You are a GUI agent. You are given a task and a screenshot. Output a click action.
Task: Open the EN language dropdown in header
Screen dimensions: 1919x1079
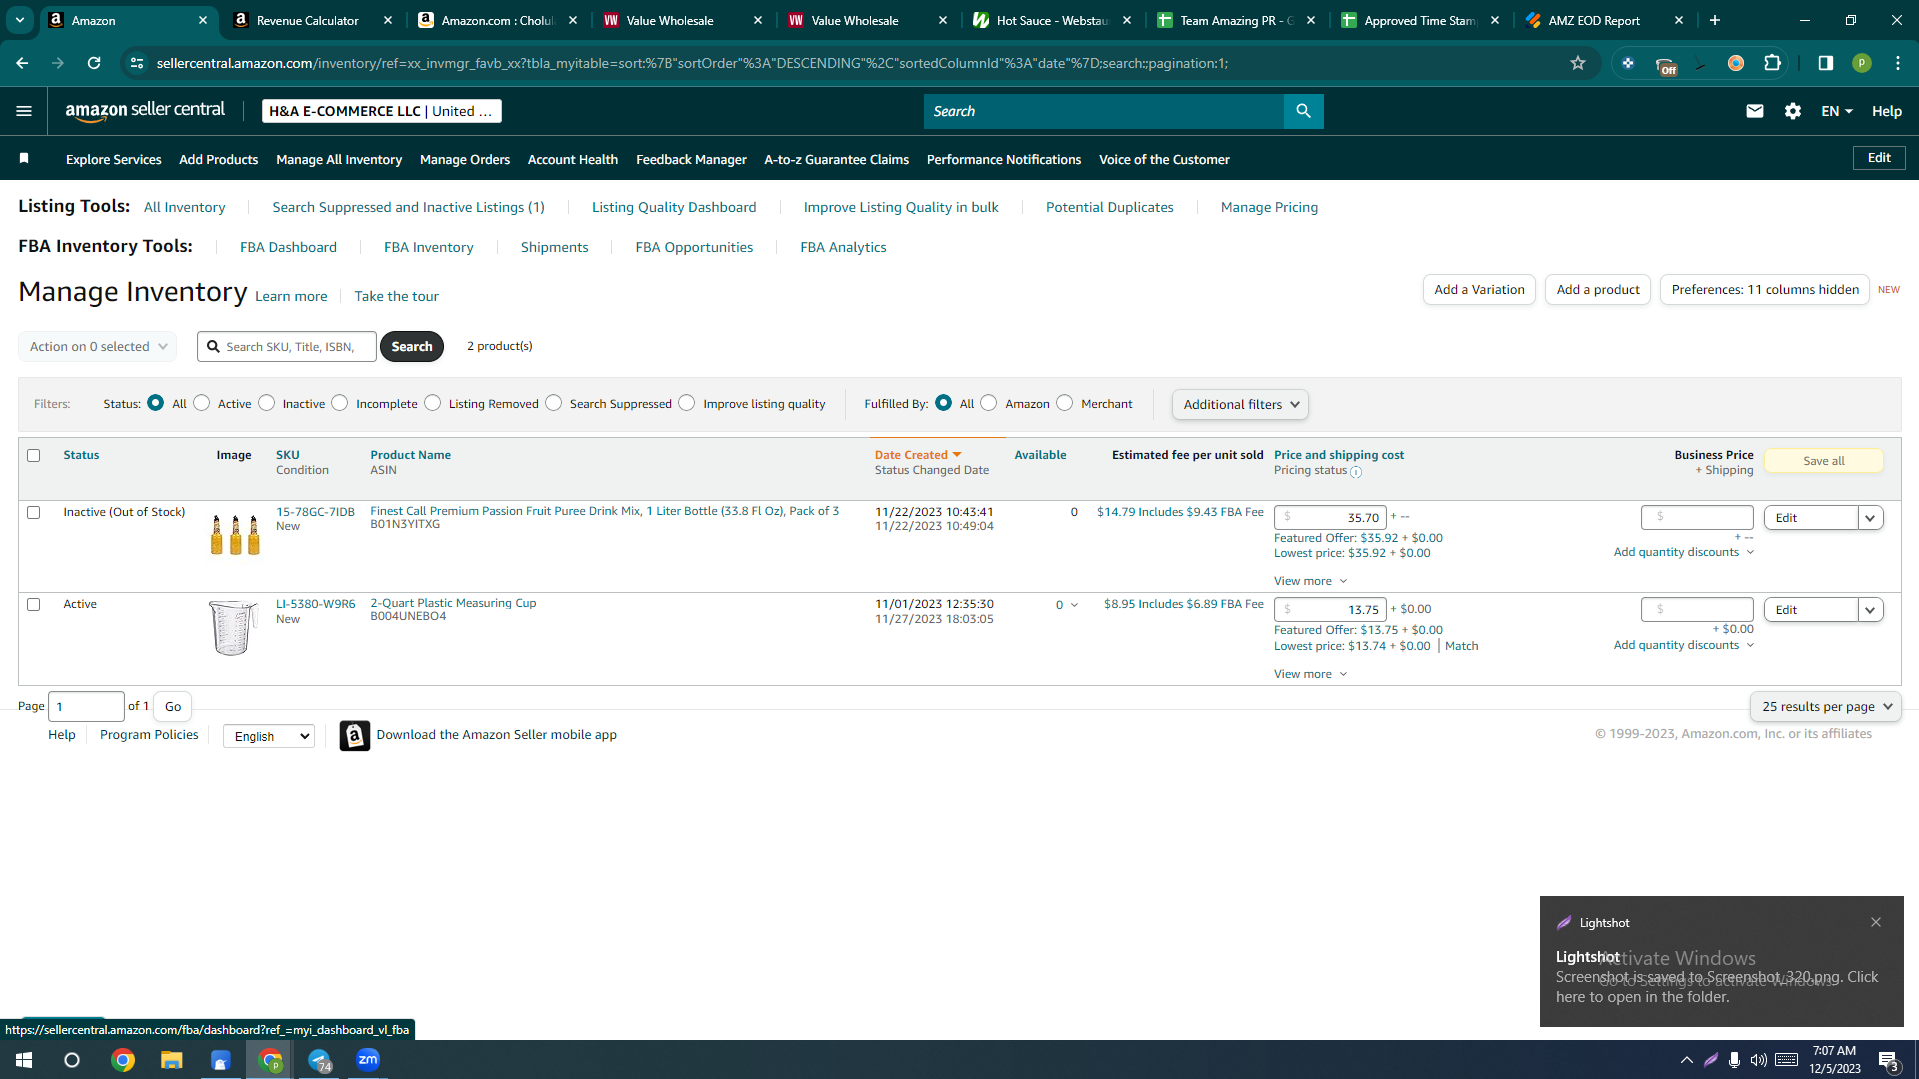[x=1836, y=111]
